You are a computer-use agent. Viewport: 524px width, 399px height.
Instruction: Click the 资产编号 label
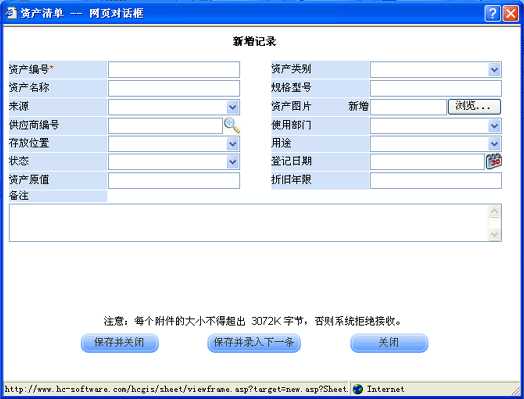pyautogui.click(x=31, y=69)
